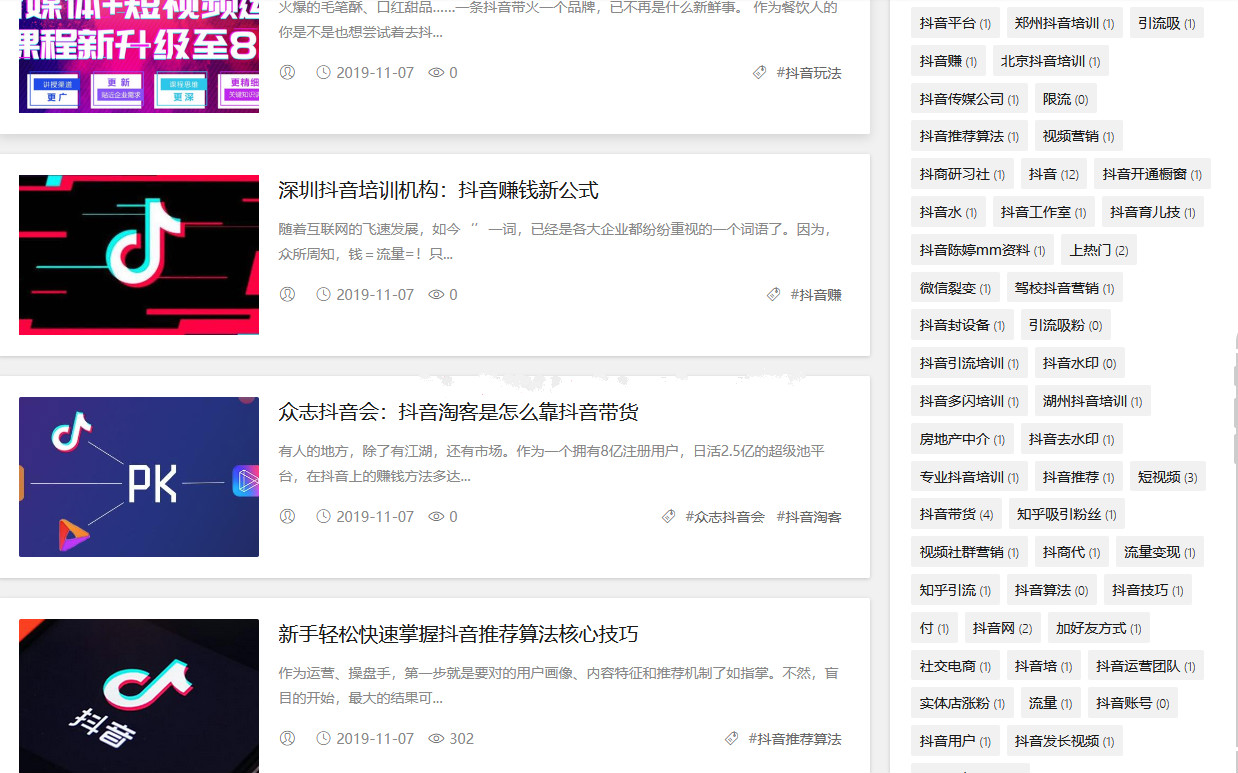Select the 抖音去水印 tag
This screenshot has height=773, width=1238.
click(x=1071, y=439)
